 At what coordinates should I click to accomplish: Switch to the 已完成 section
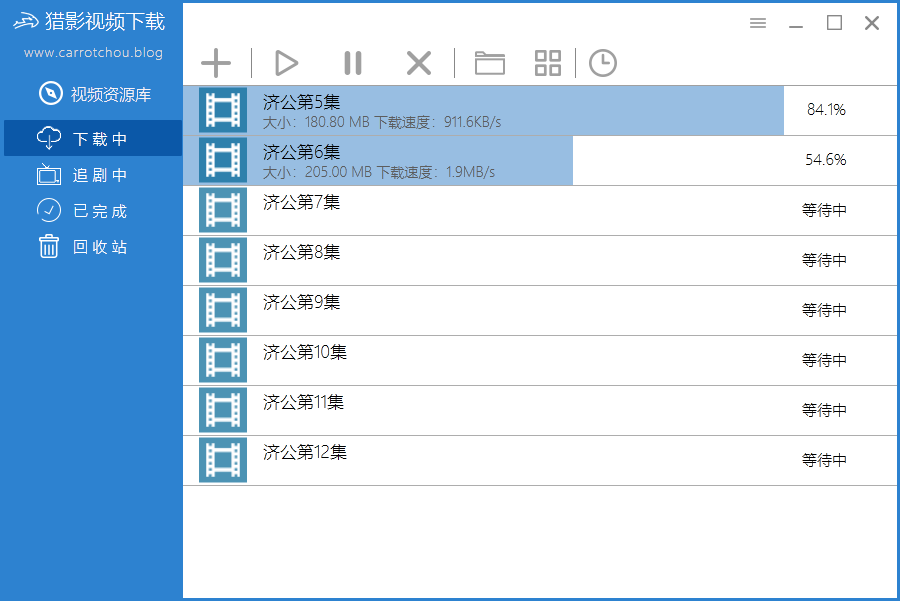coord(90,209)
